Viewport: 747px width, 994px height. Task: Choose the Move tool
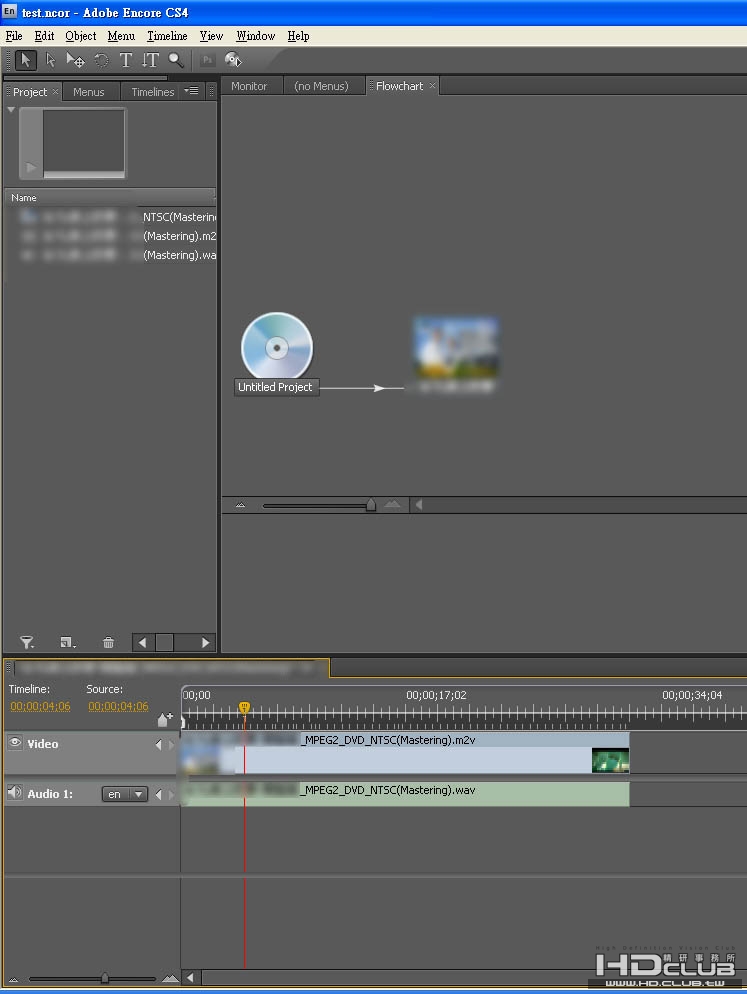tap(75, 60)
